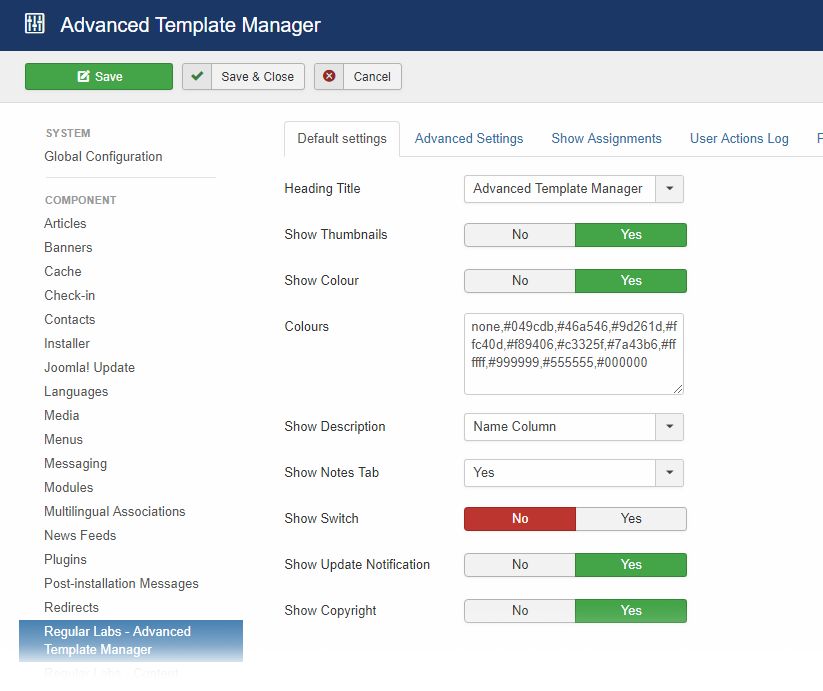Set Show Update Notification to No

[520, 565]
